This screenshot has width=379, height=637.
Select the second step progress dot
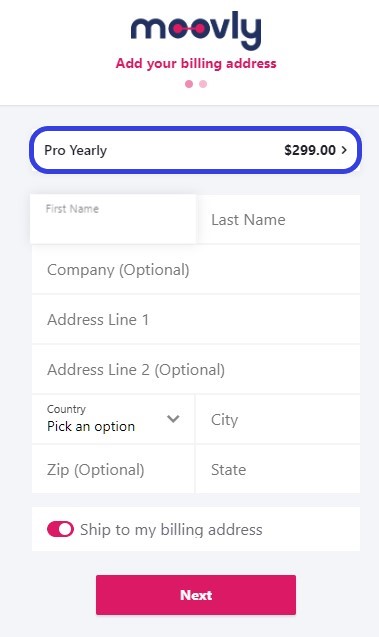(203, 84)
